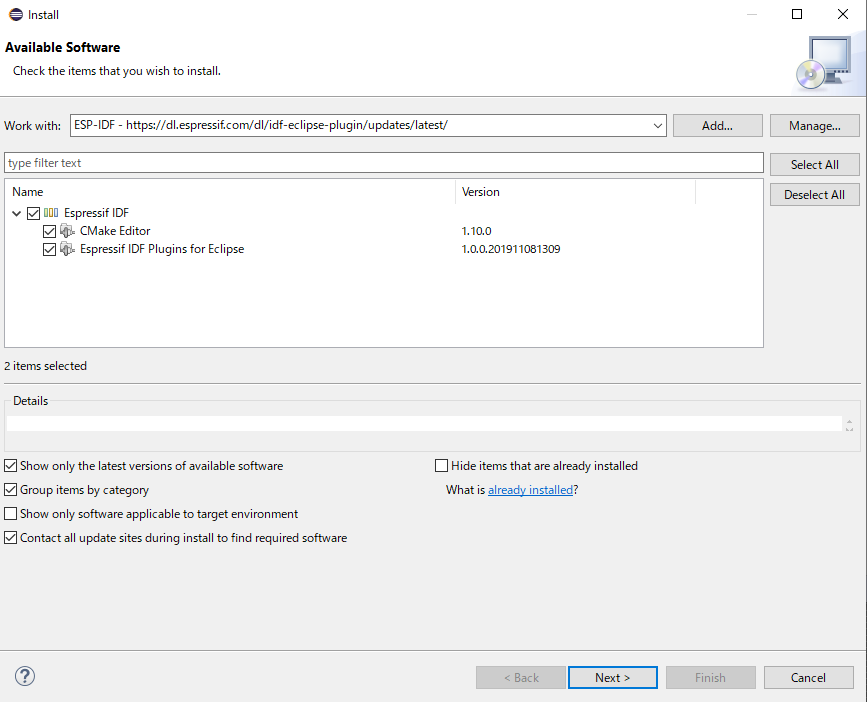Open the Work with dropdown arrow
867x702 pixels.
657,125
